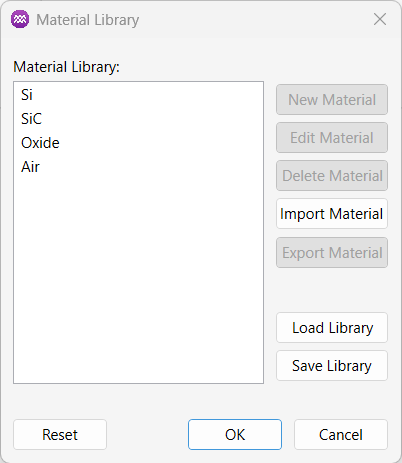This screenshot has width=402, height=463.
Task: Load a library with Load Library
Action: coord(332,328)
